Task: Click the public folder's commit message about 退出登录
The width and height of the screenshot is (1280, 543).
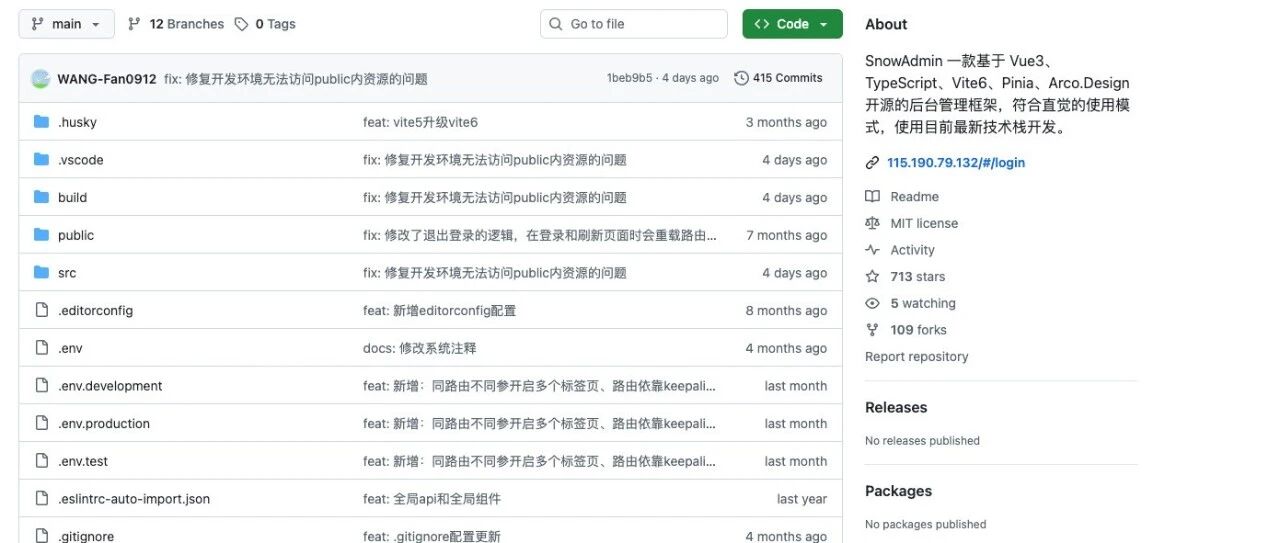Action: [x=540, y=235]
